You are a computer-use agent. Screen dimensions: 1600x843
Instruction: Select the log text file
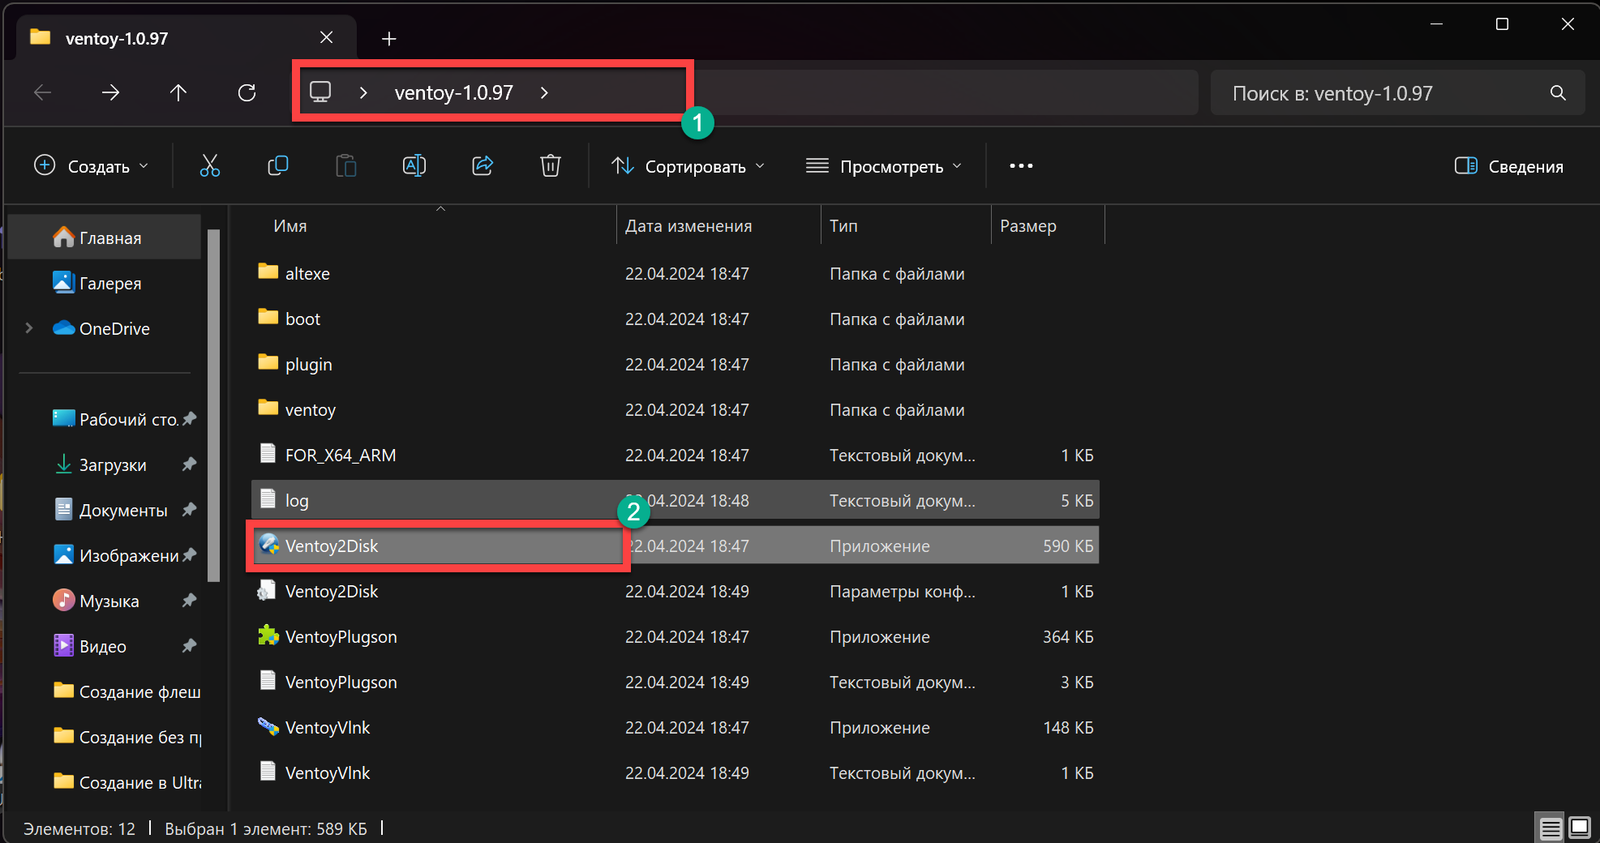coord(675,500)
